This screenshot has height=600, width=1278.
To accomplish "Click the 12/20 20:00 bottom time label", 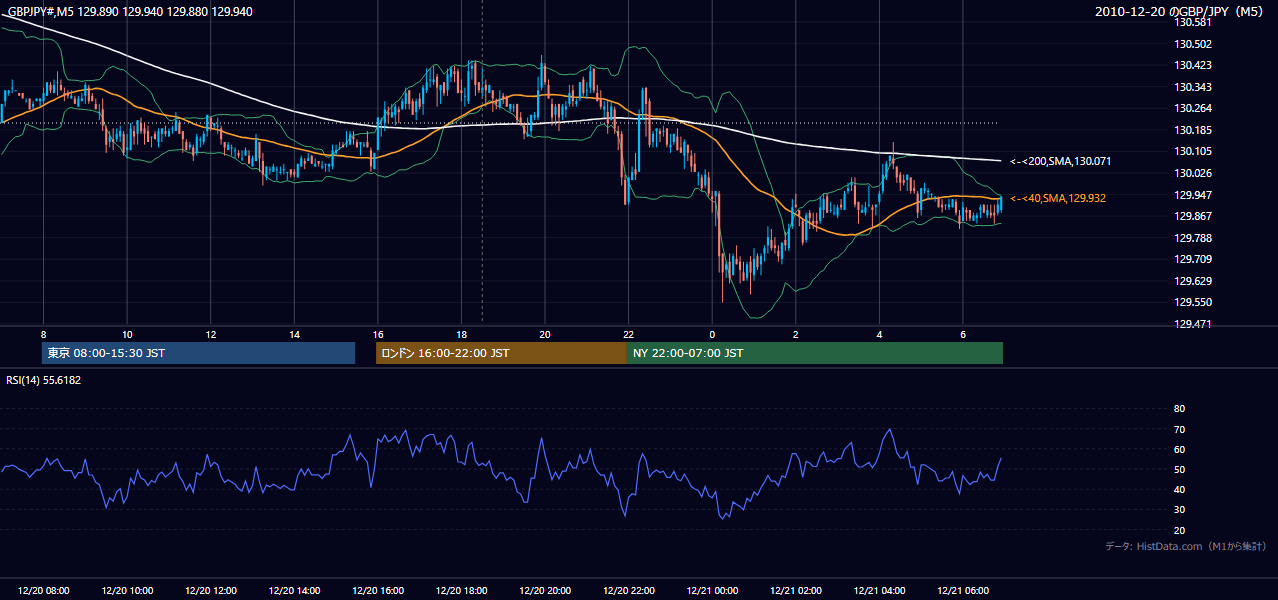I will click(544, 591).
